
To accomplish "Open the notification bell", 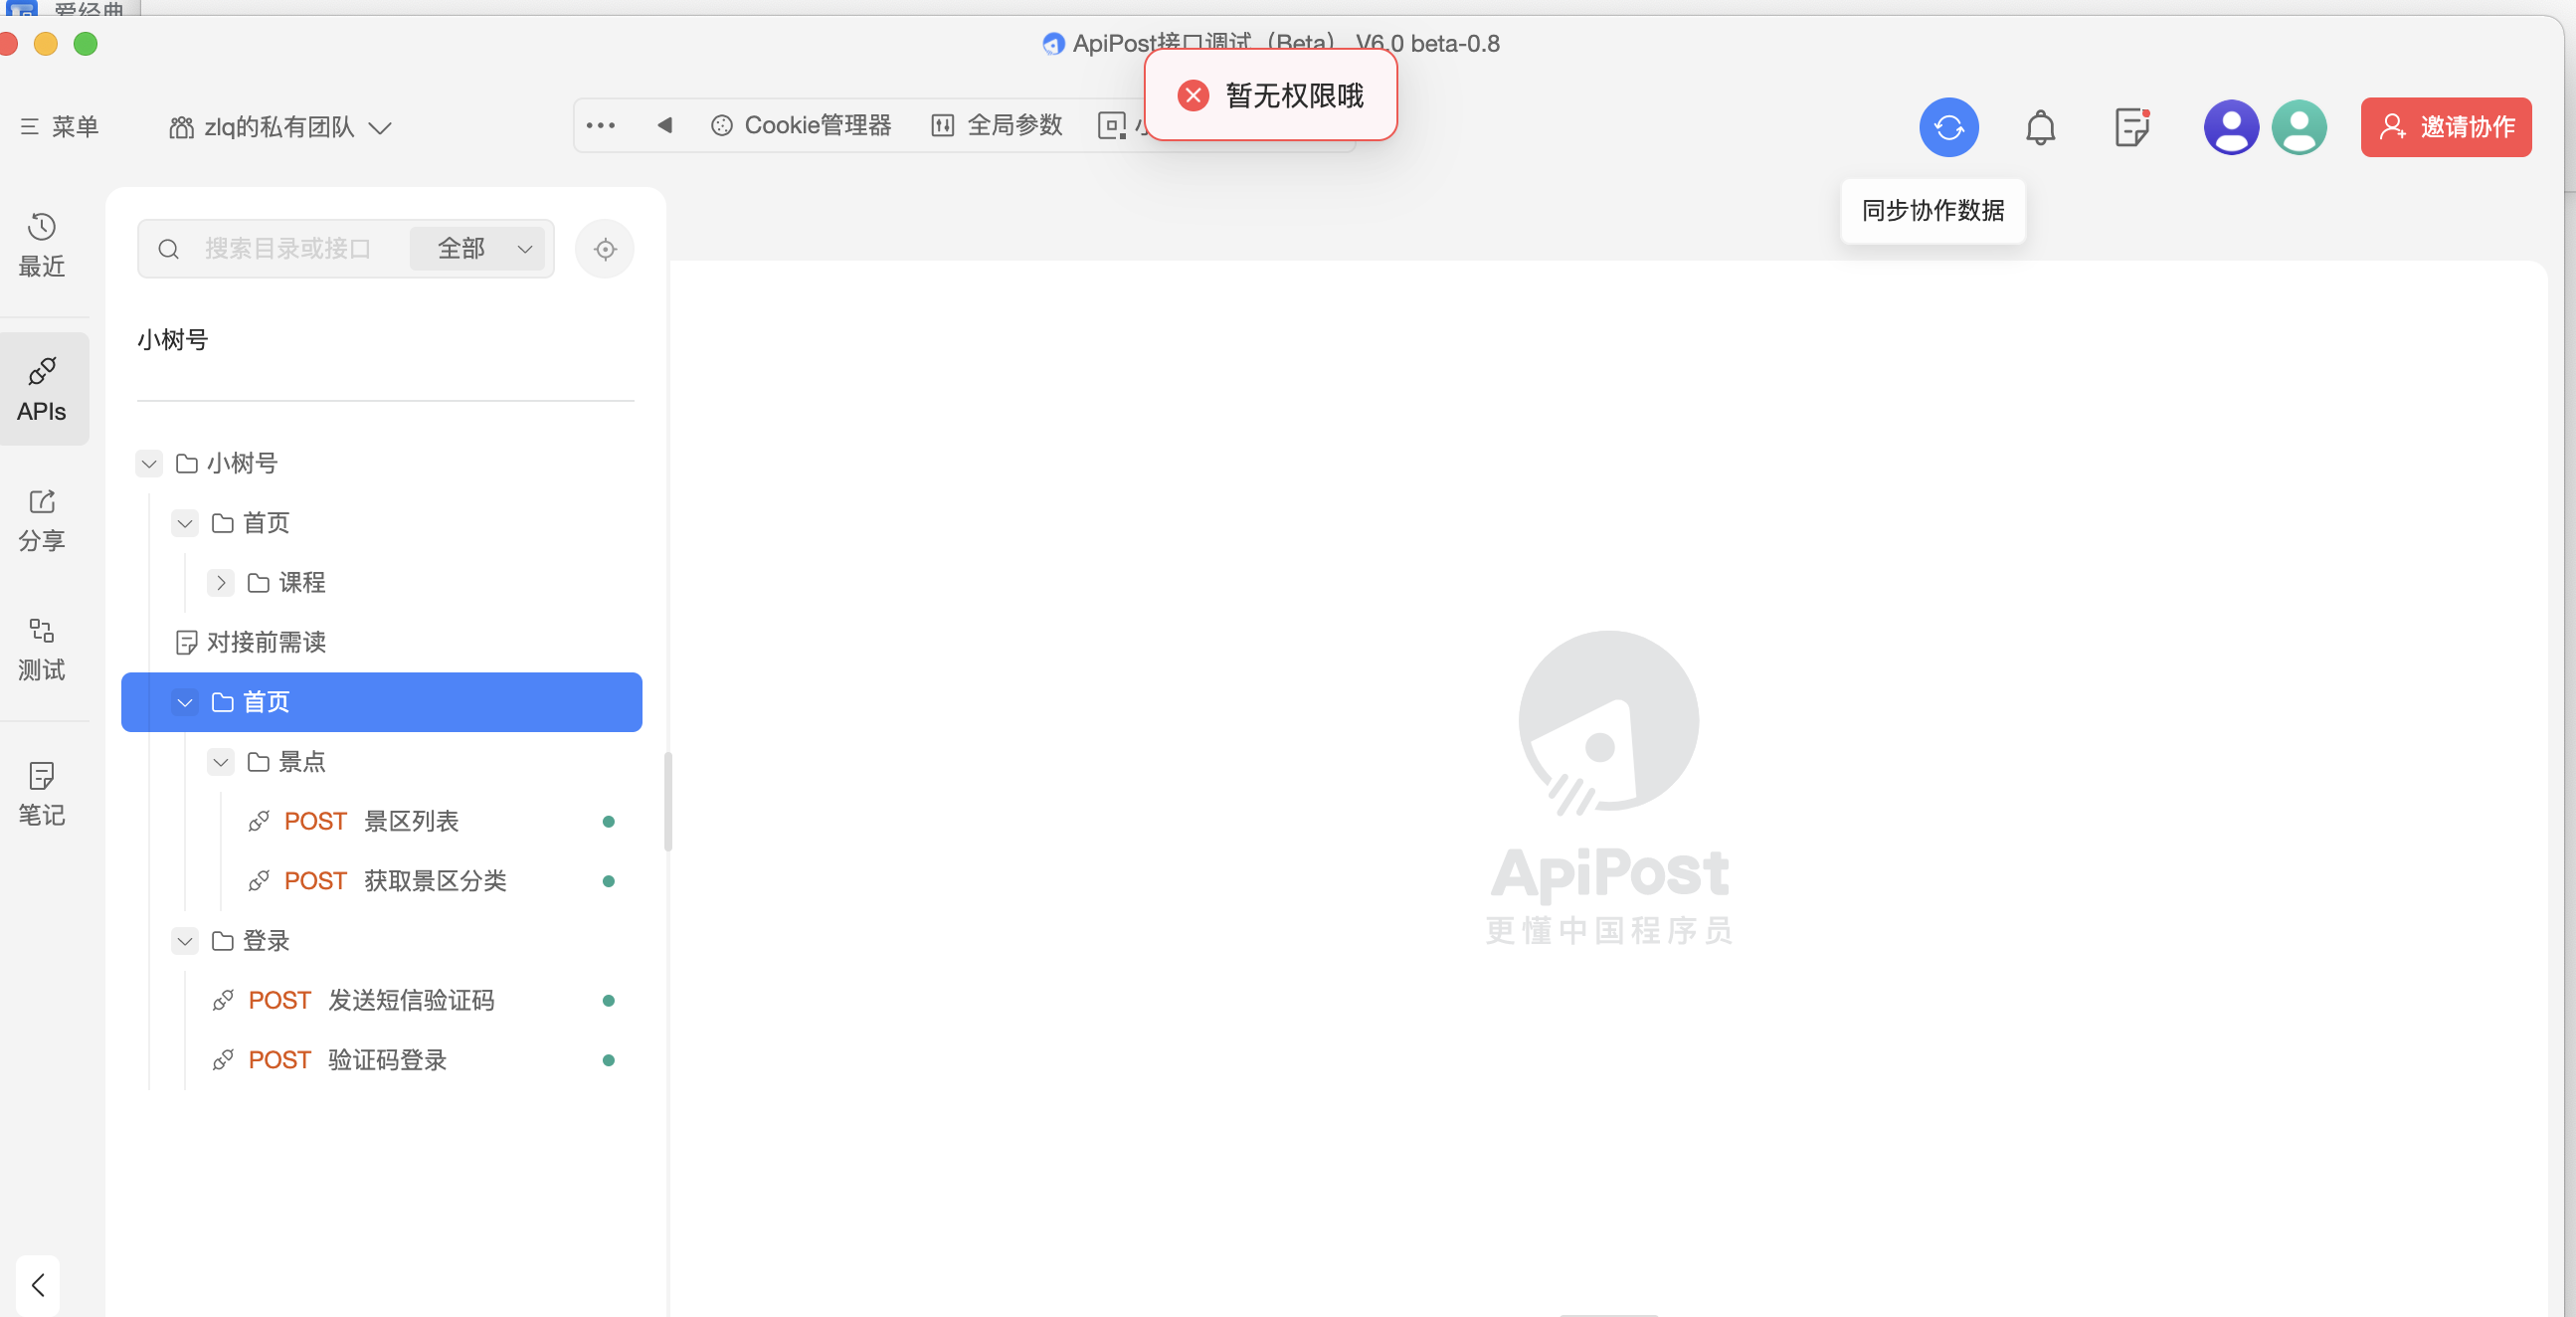I will 2040,127.
